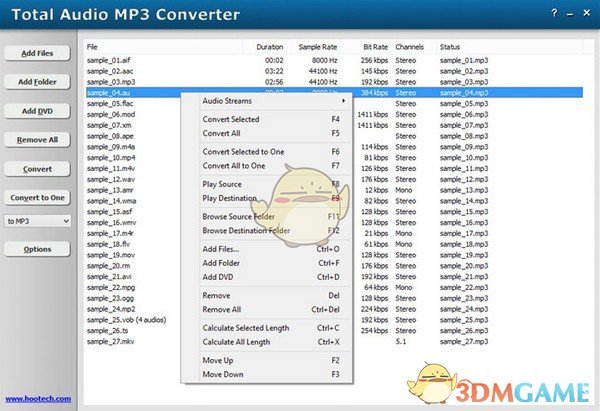Select file sample_21.avi in the list
This screenshot has height=411, width=600.
109,277
